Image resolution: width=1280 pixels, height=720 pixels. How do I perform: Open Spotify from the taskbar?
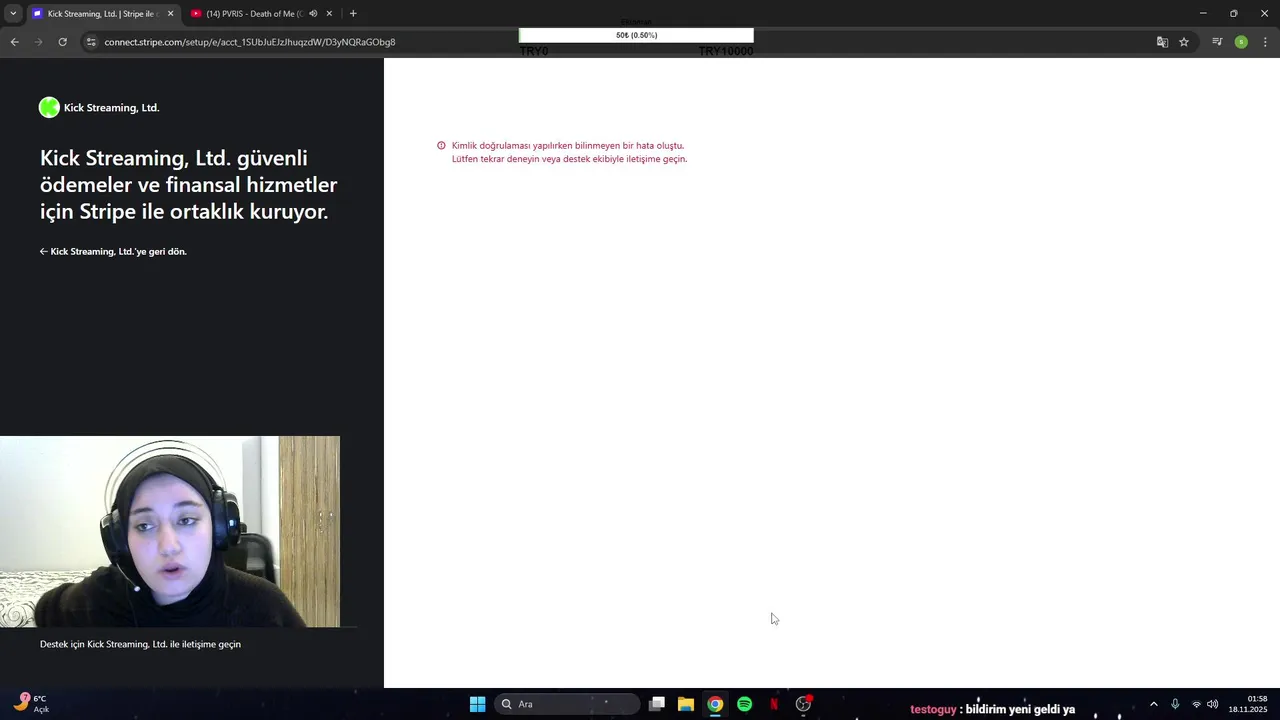tap(744, 704)
